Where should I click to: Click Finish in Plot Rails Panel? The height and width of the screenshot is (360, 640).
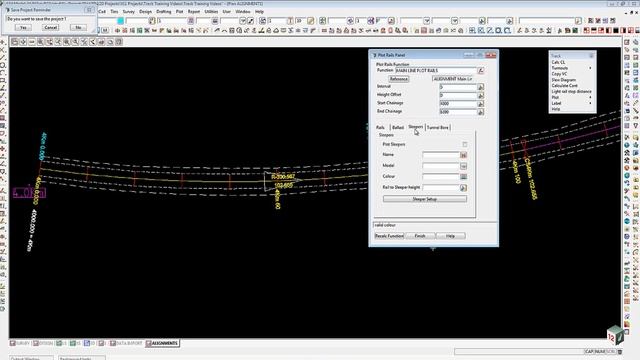pyautogui.click(x=420, y=236)
